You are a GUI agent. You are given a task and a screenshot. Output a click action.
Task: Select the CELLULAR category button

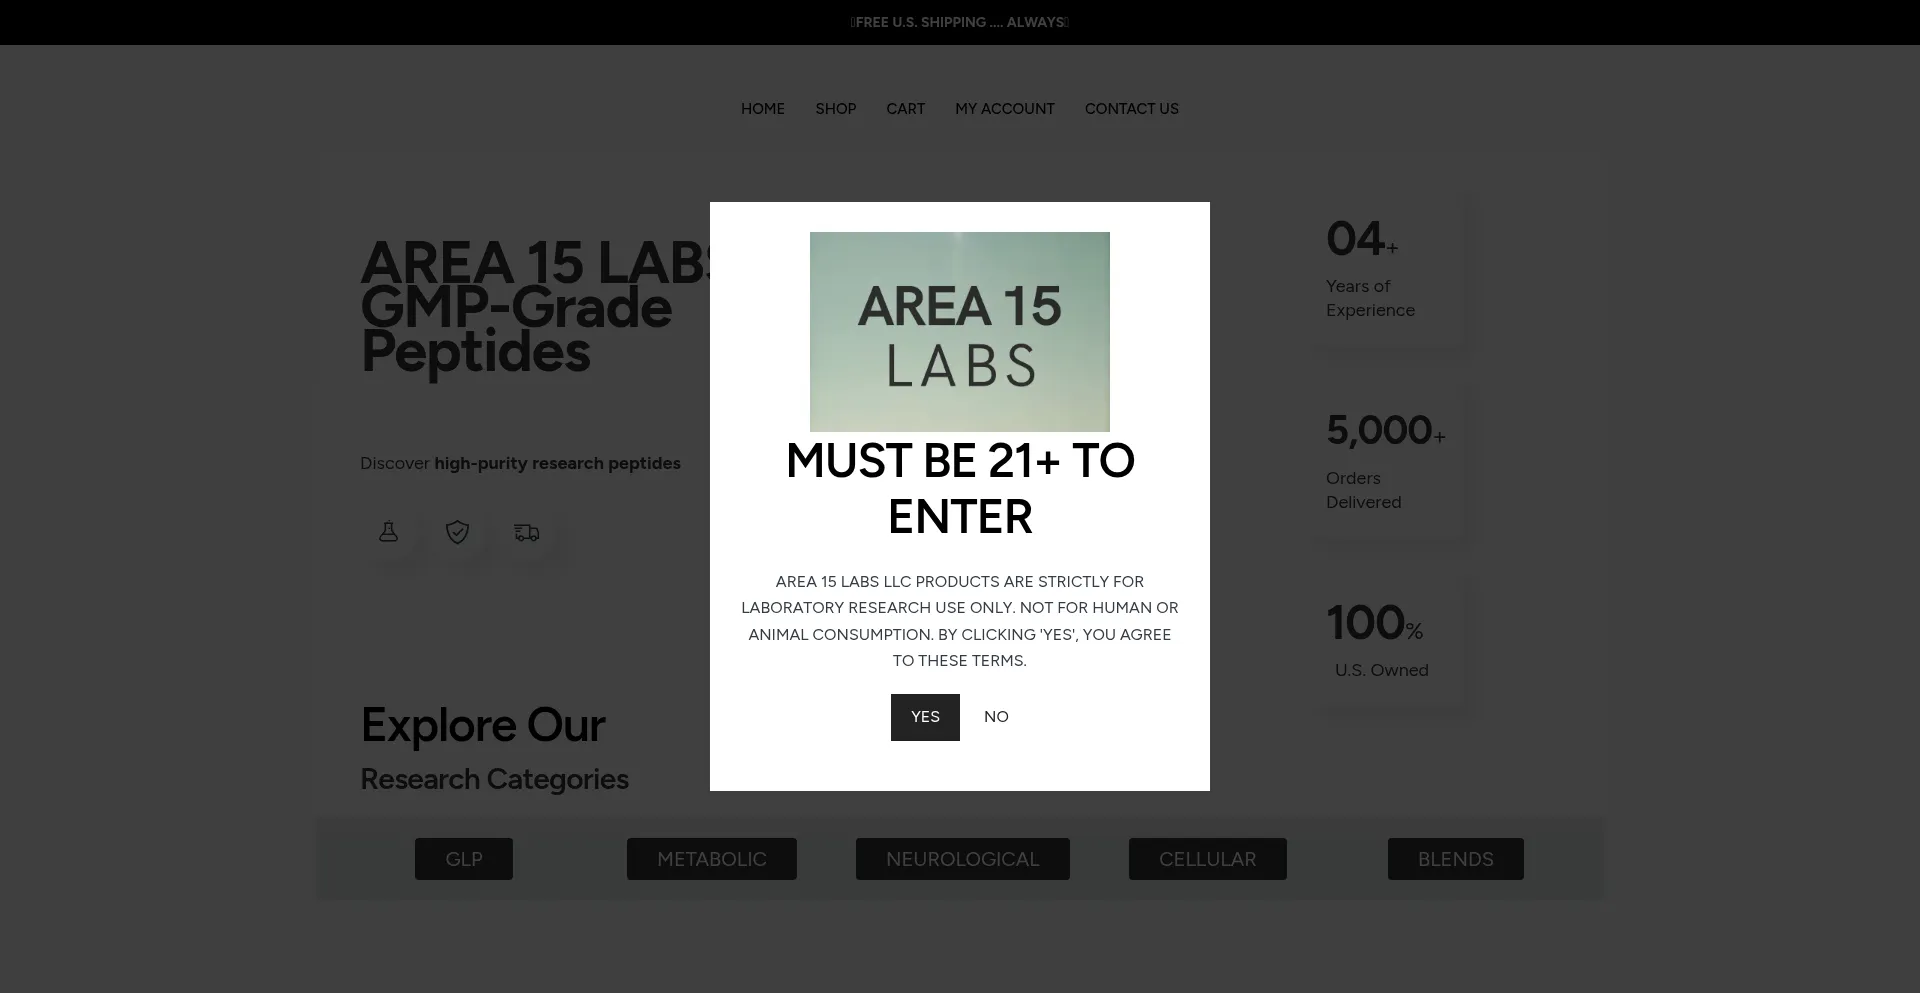1208,859
